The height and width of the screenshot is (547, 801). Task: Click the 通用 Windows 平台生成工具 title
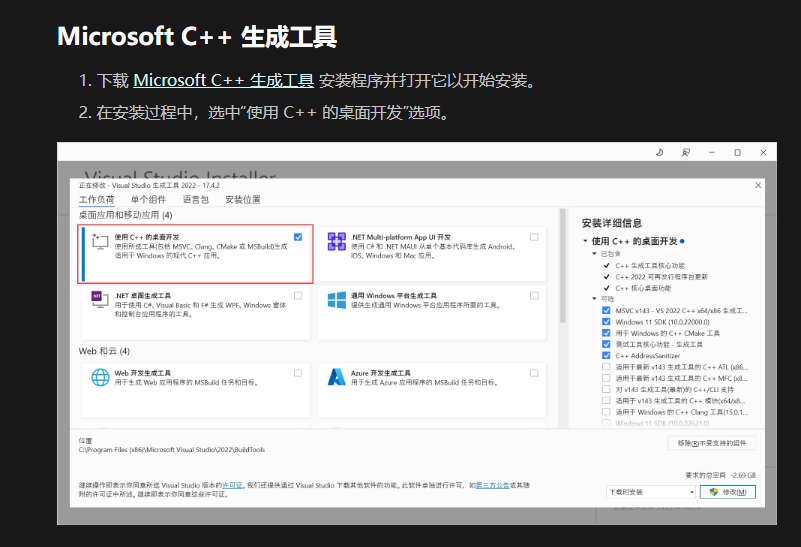[394, 296]
